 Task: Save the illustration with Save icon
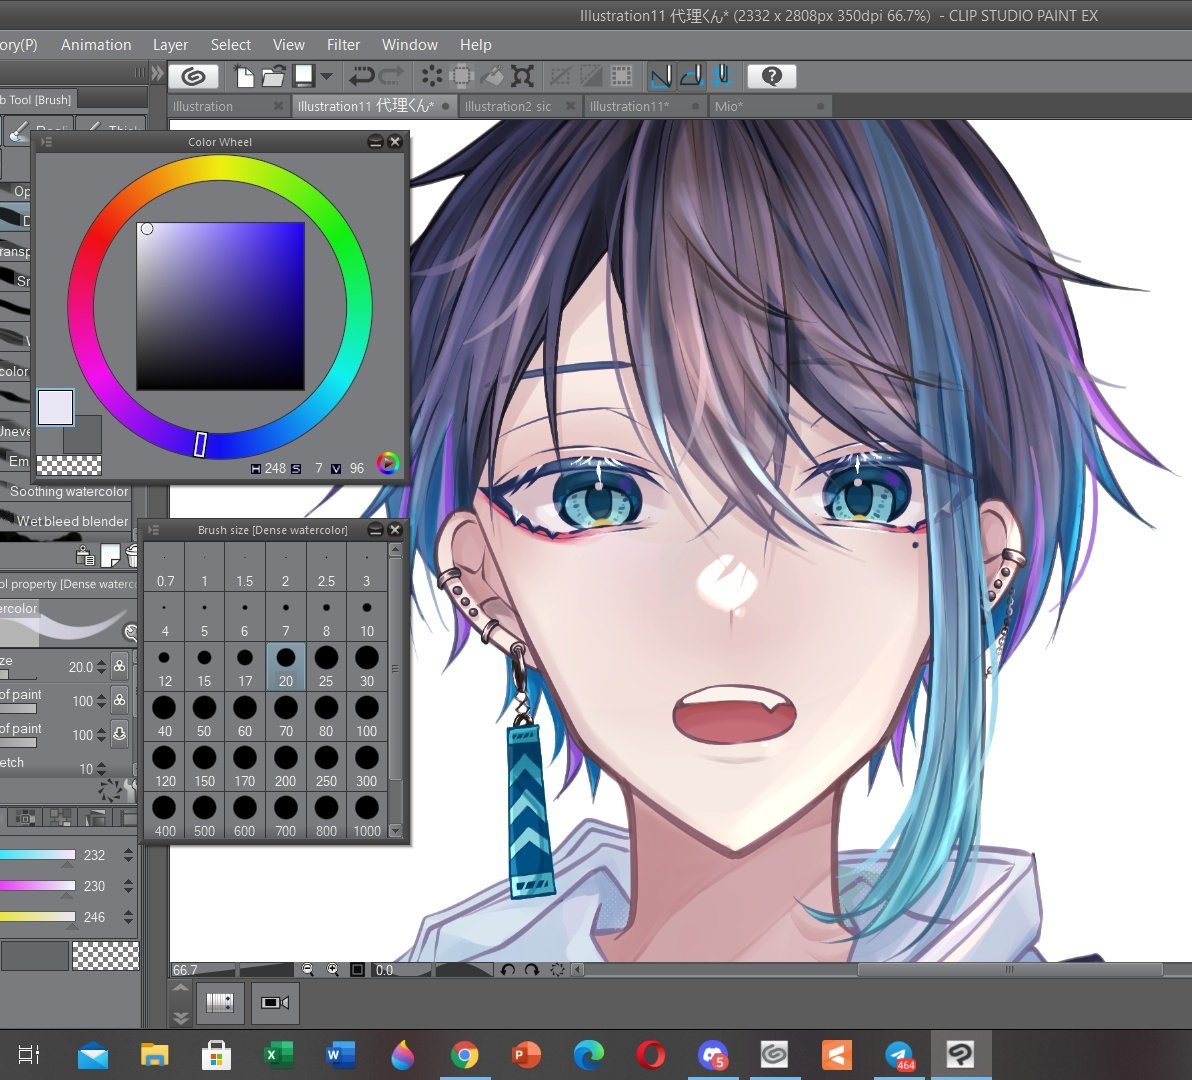(305, 76)
